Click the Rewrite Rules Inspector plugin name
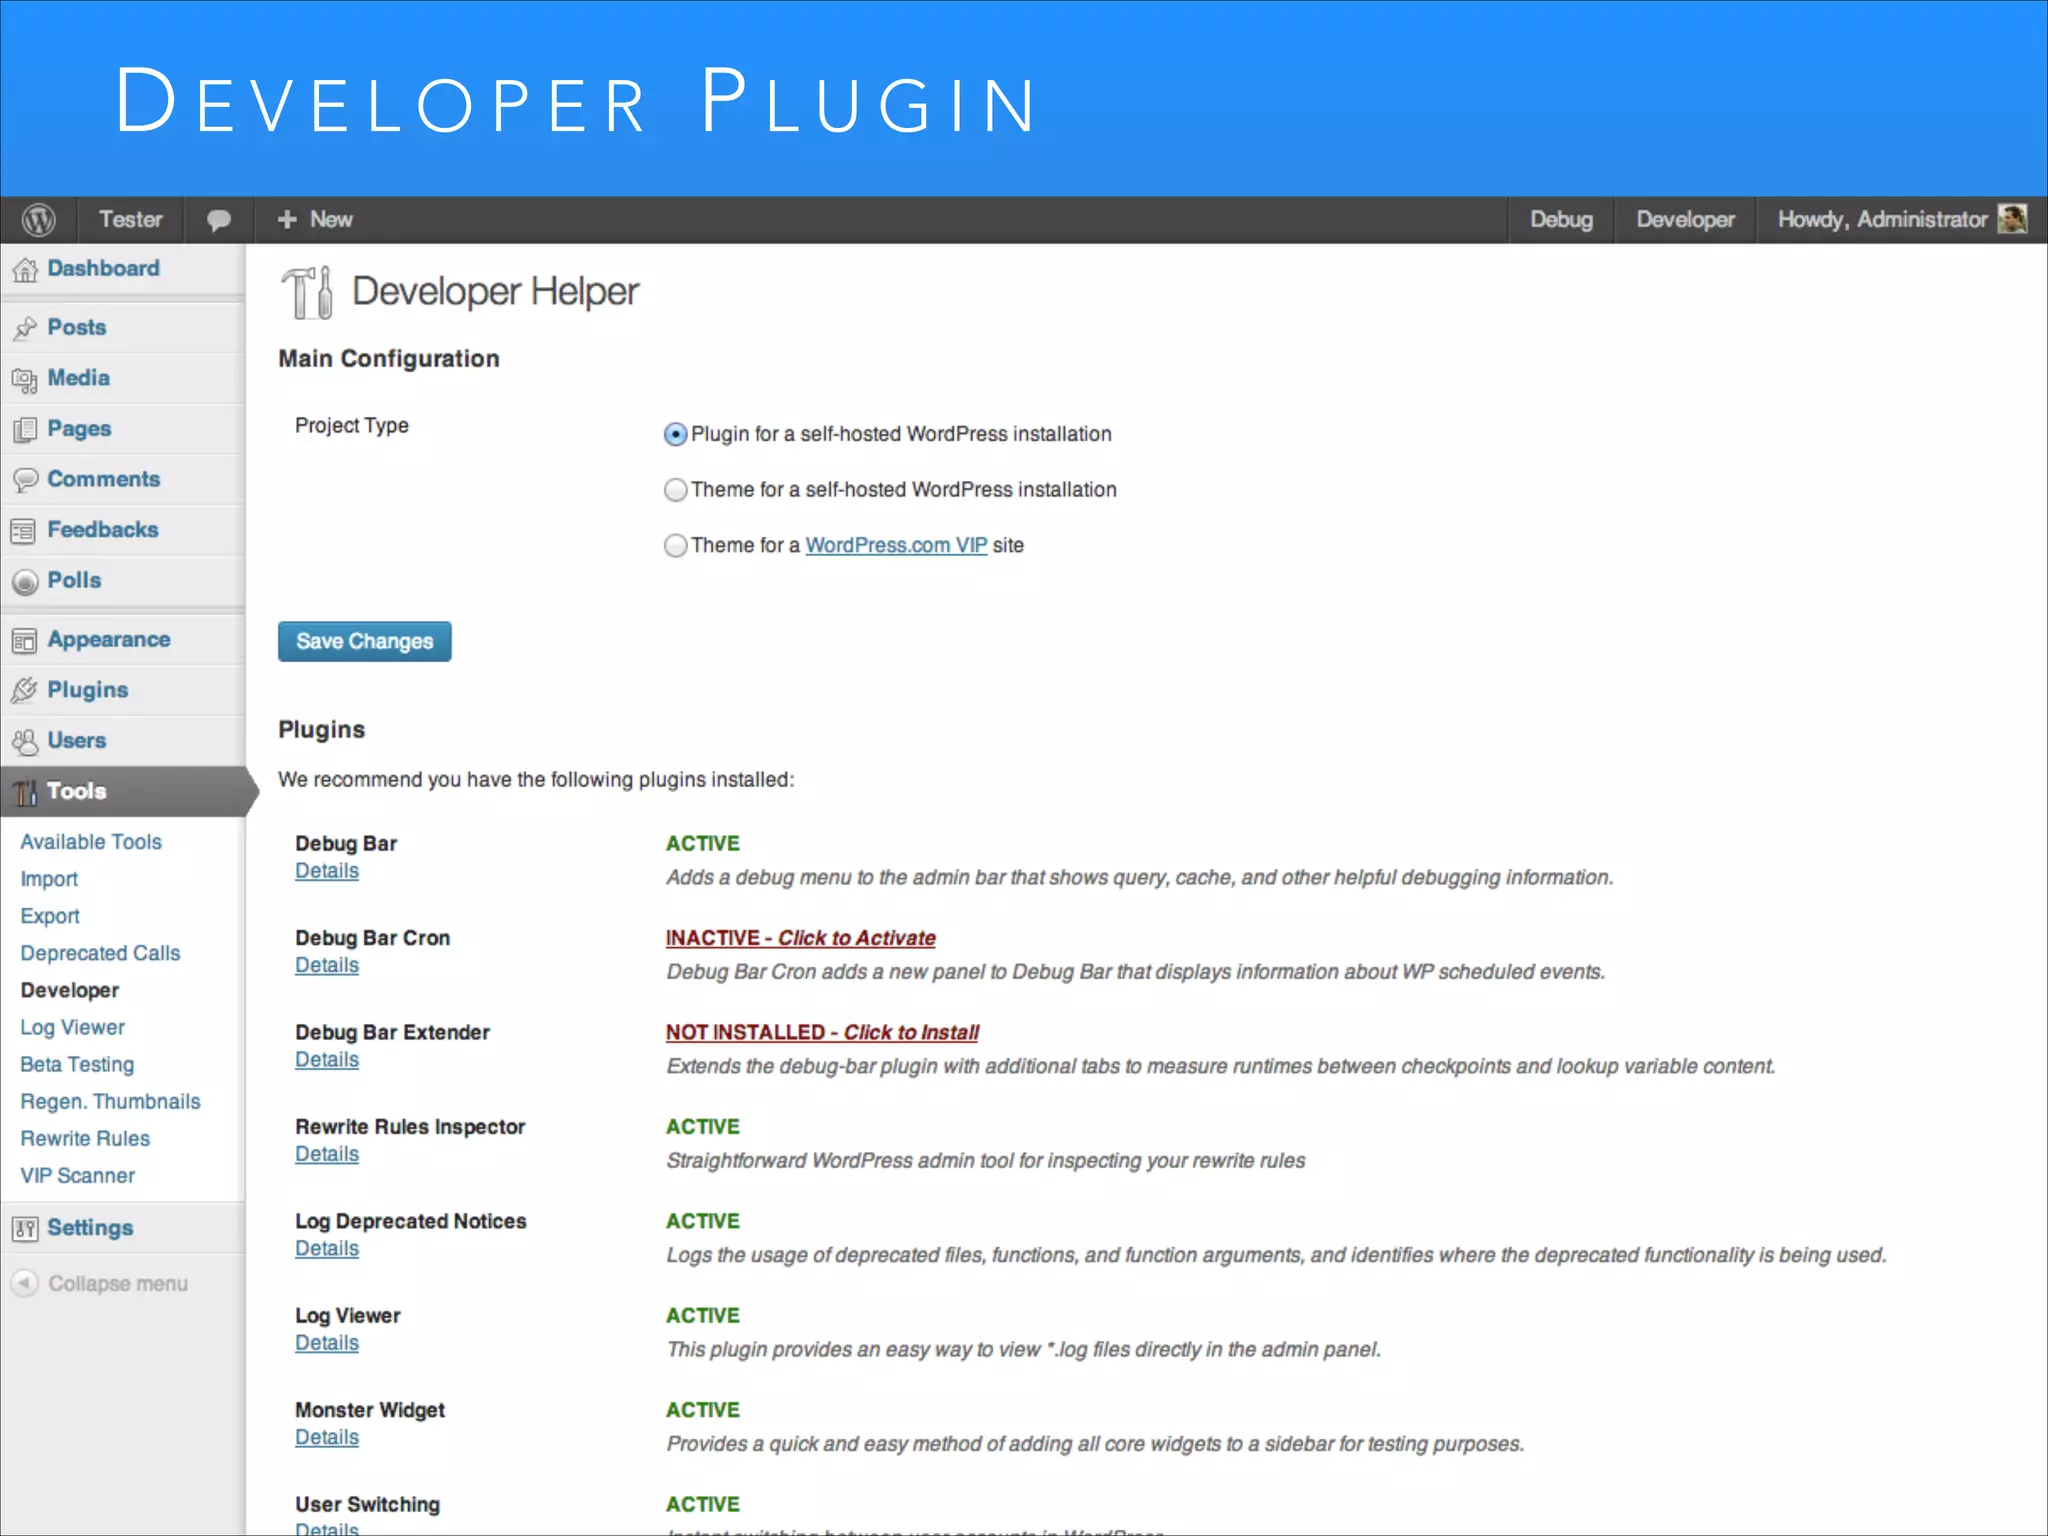 pyautogui.click(x=410, y=1127)
